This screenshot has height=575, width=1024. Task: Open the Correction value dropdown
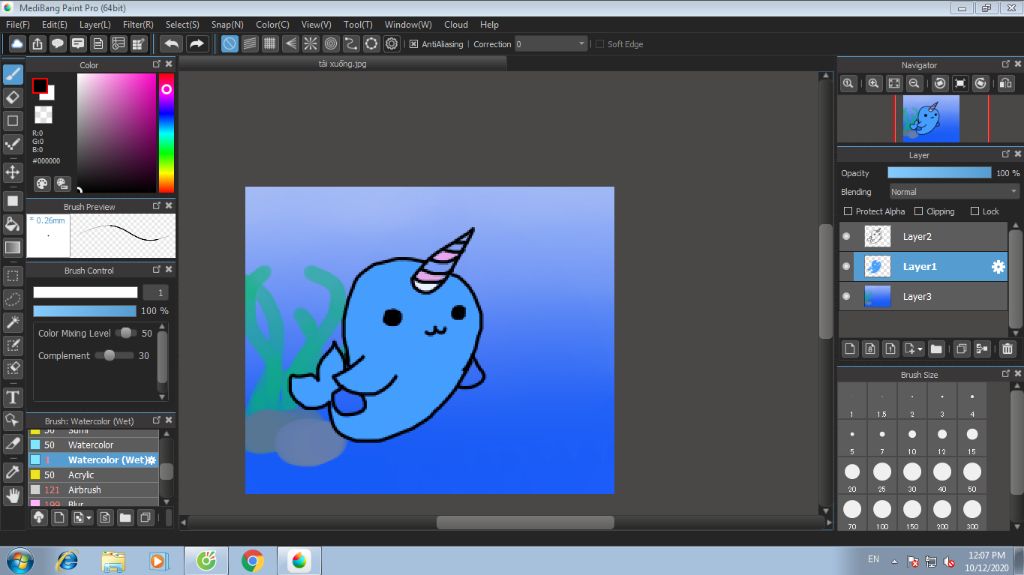point(551,44)
